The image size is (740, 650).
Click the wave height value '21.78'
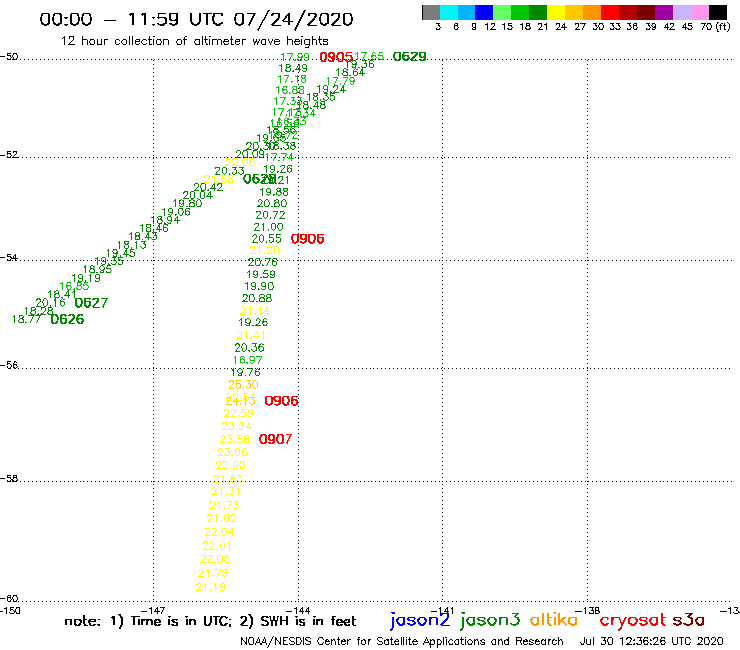(213, 573)
